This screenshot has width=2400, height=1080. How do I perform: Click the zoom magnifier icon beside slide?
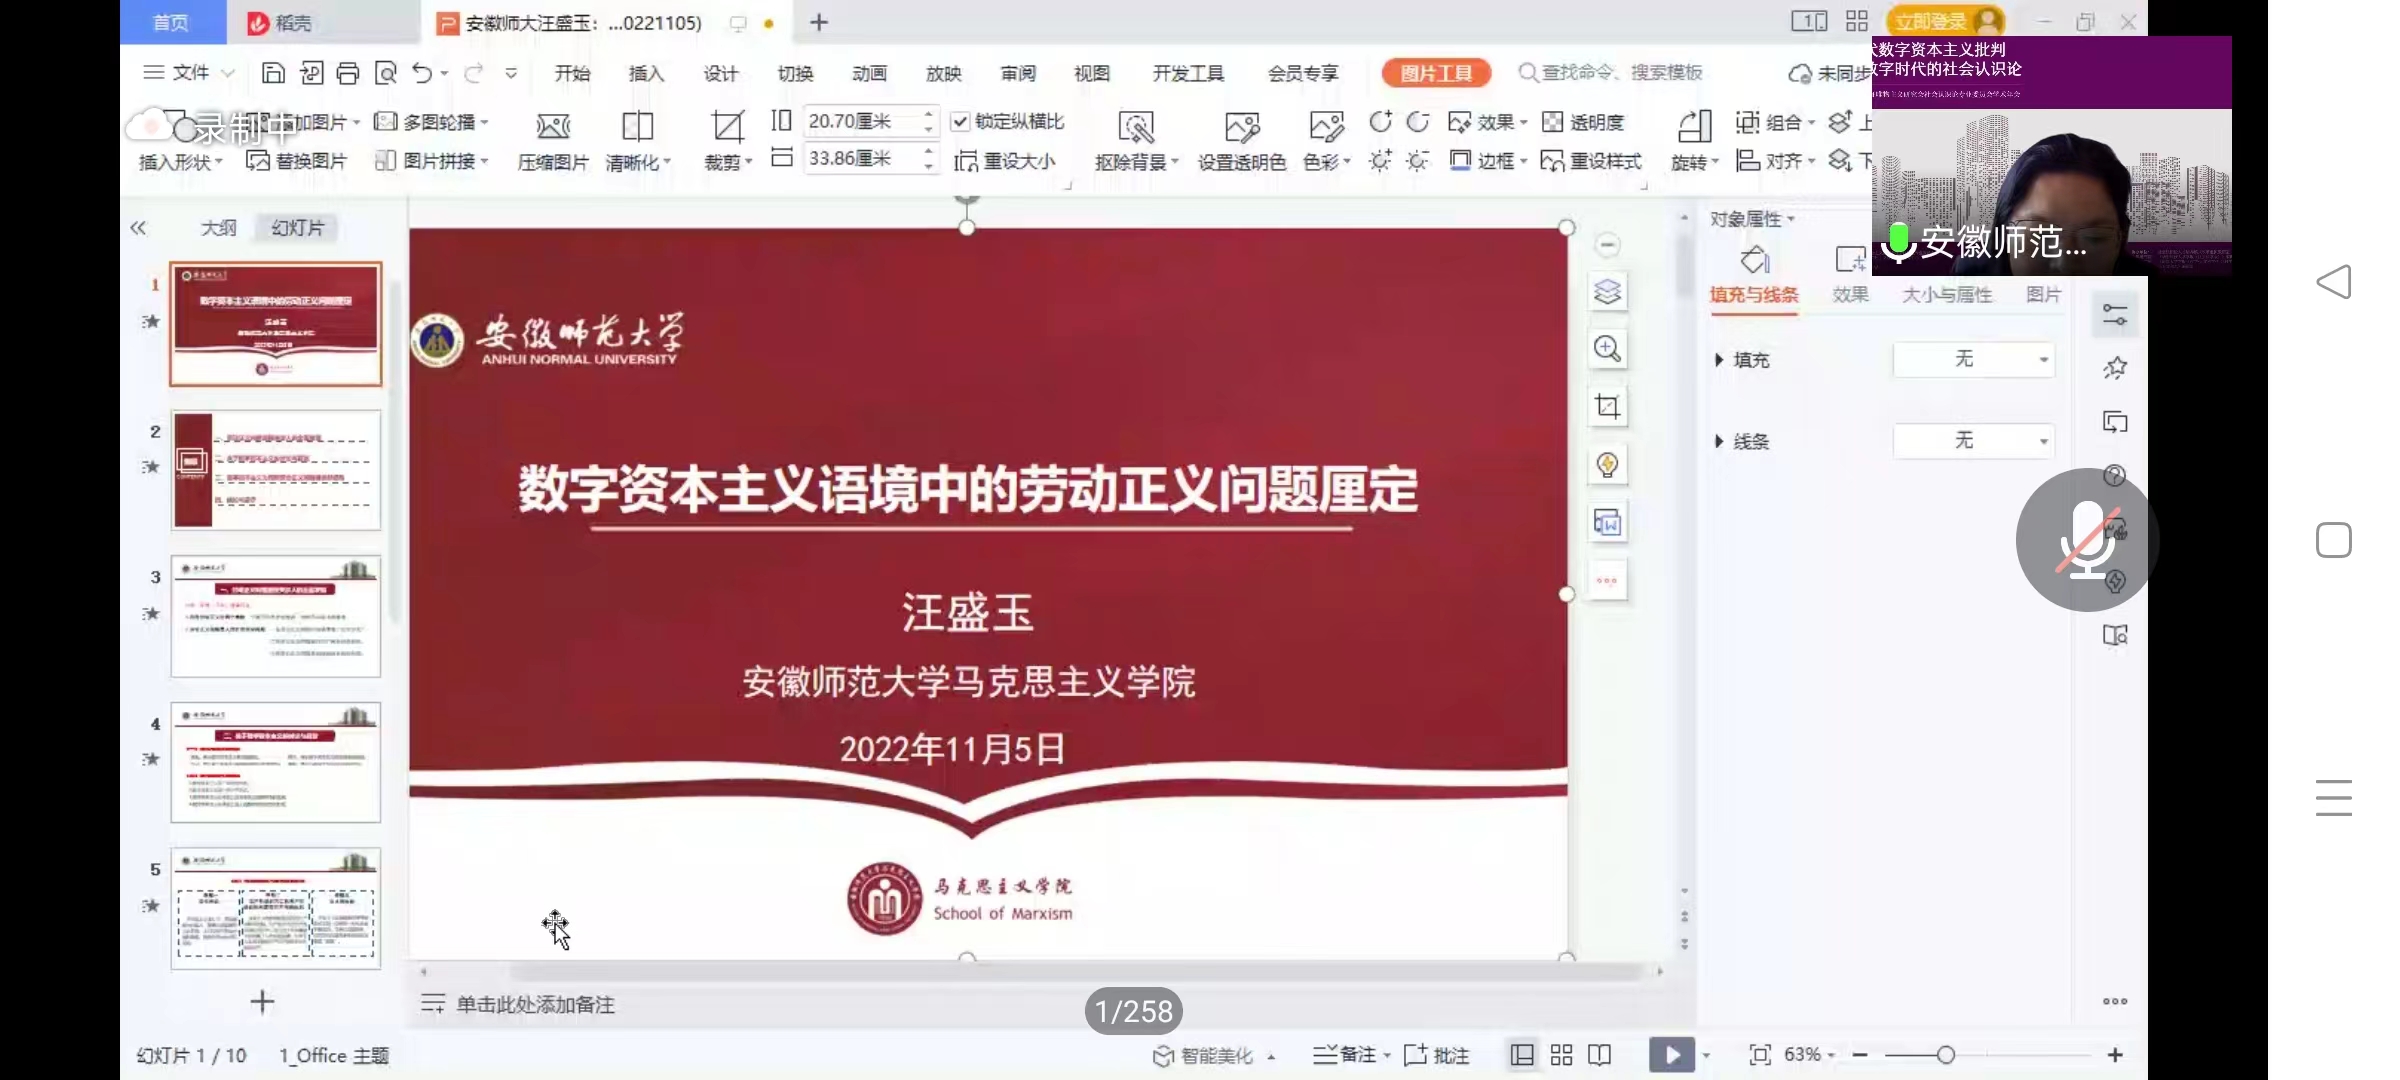[x=1607, y=349]
